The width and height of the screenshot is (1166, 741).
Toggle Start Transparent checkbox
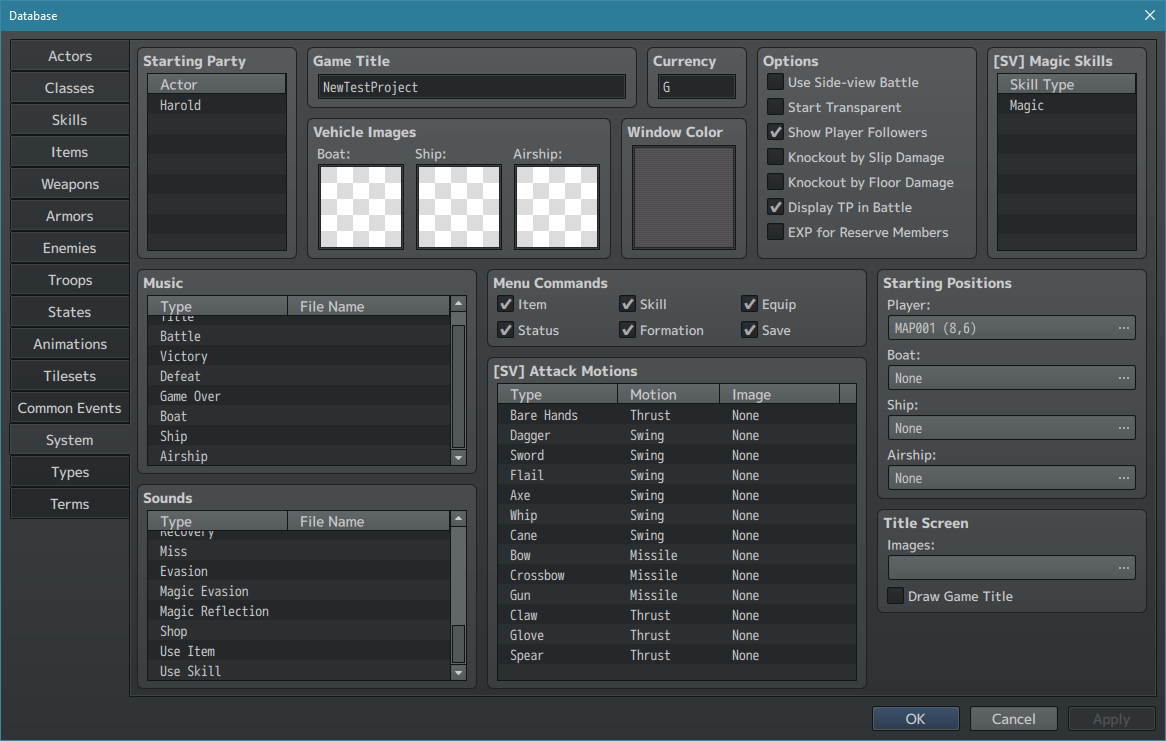pos(776,107)
